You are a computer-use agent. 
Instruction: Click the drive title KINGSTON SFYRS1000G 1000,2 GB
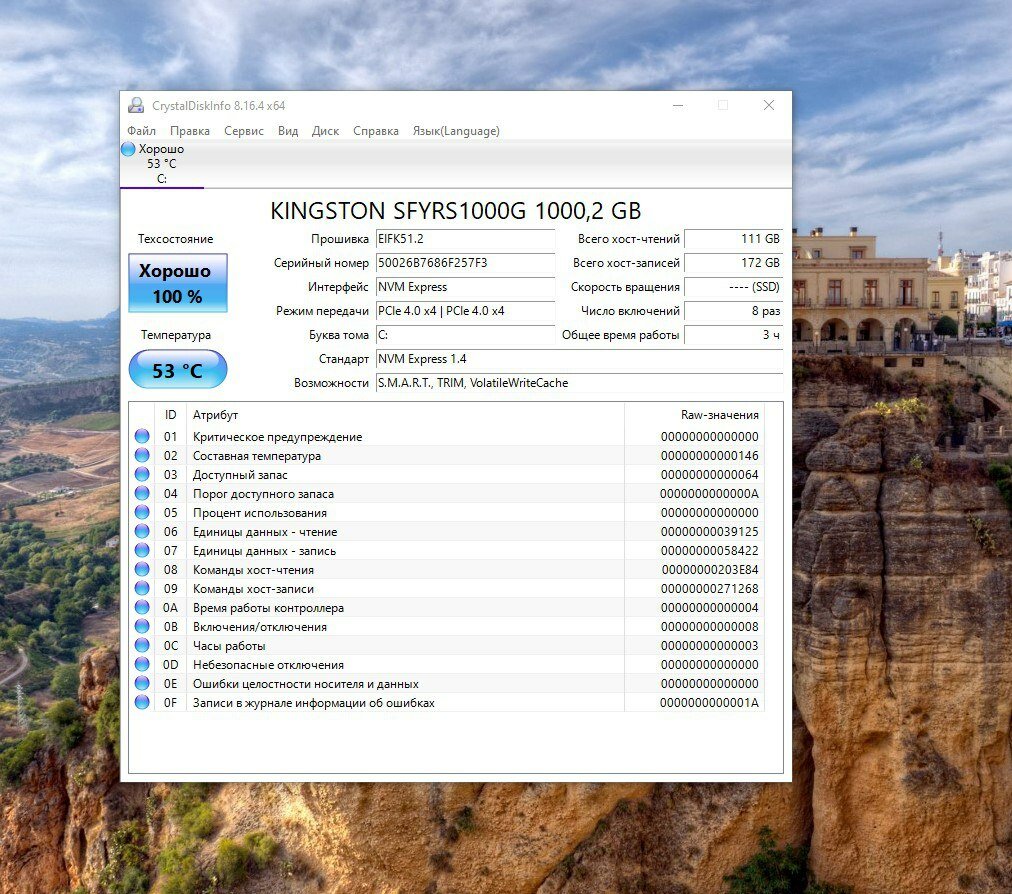coord(456,211)
